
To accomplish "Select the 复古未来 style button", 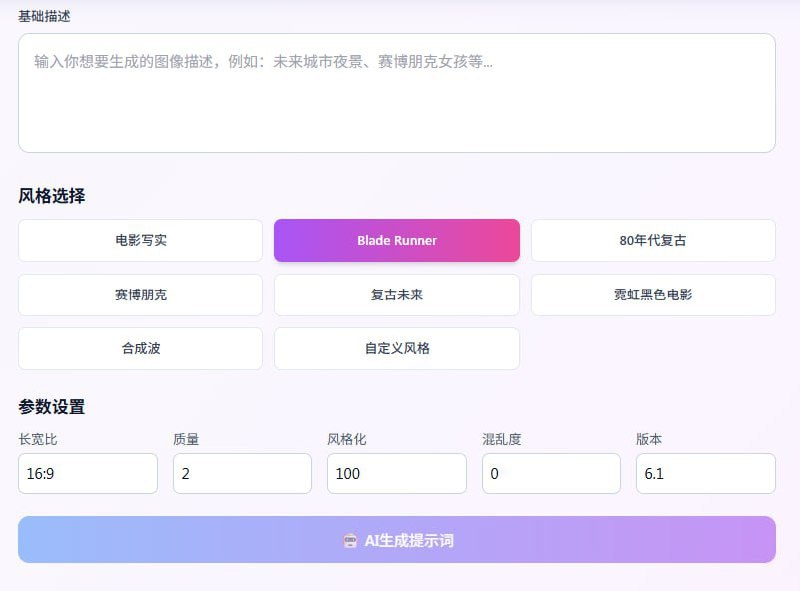I will point(396,294).
